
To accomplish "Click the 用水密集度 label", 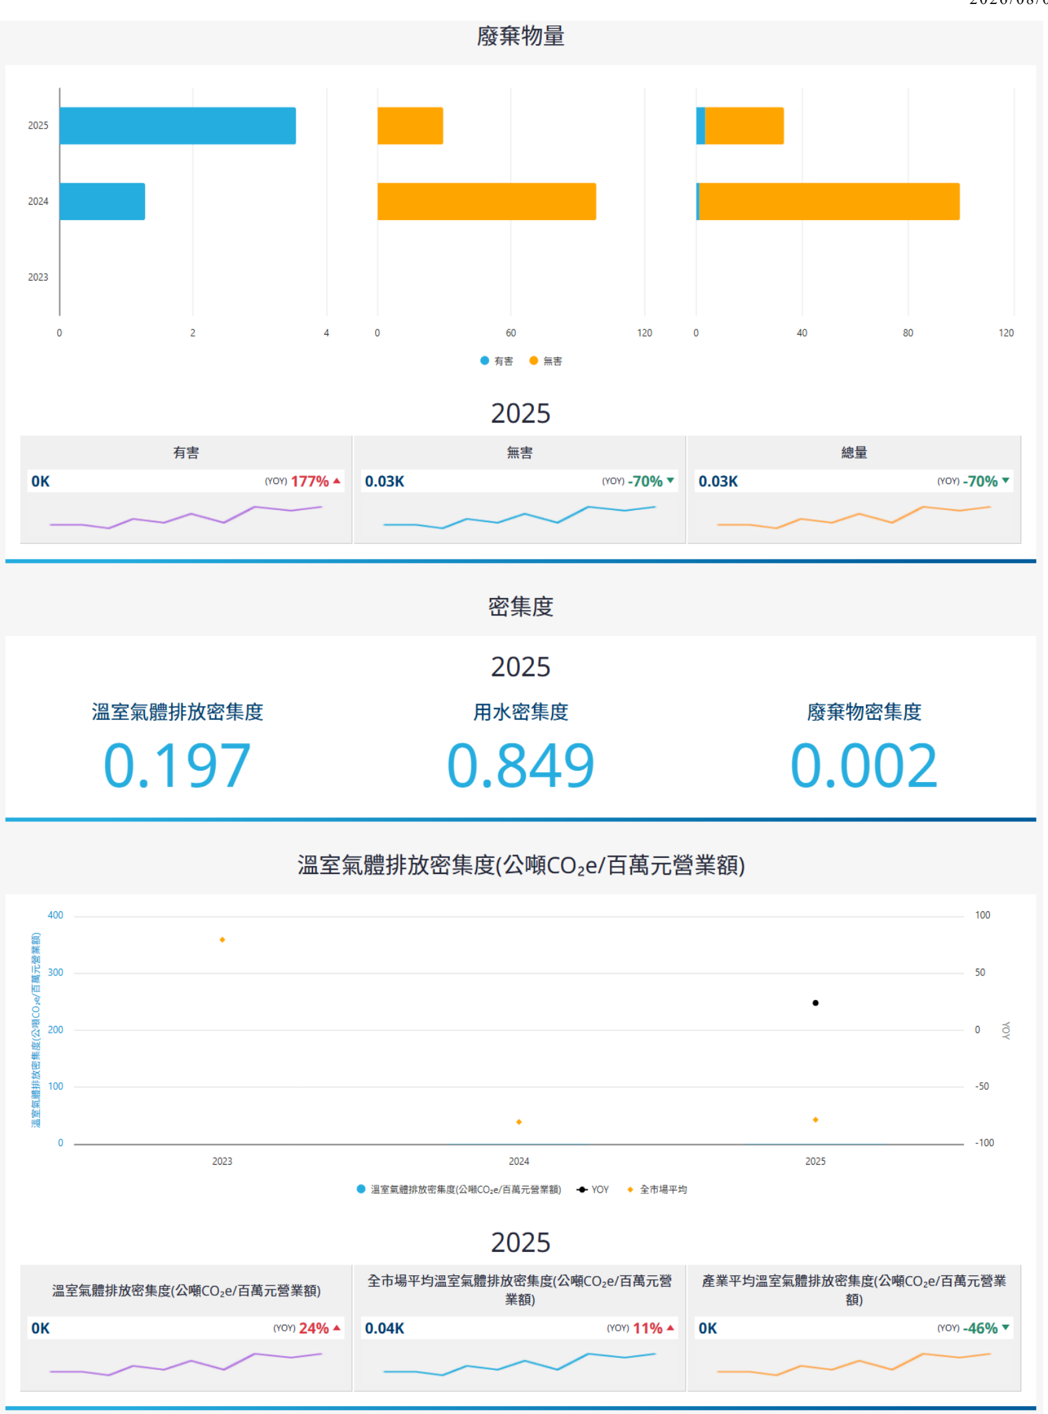I will (521, 712).
